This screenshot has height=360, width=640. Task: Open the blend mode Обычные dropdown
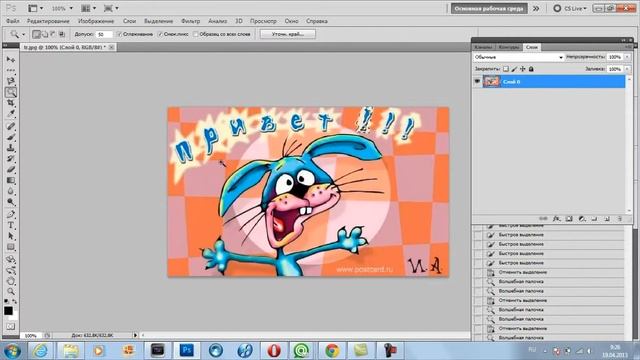518,57
